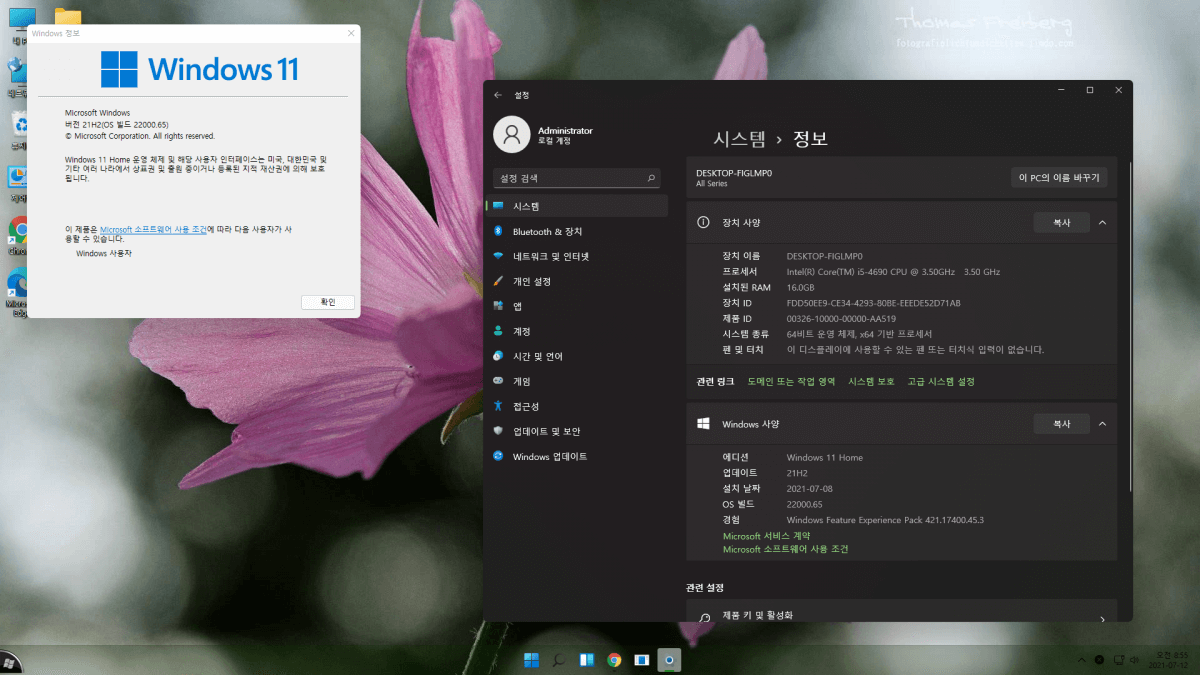Open Windows 업데이트 in sidebar

coord(578,456)
